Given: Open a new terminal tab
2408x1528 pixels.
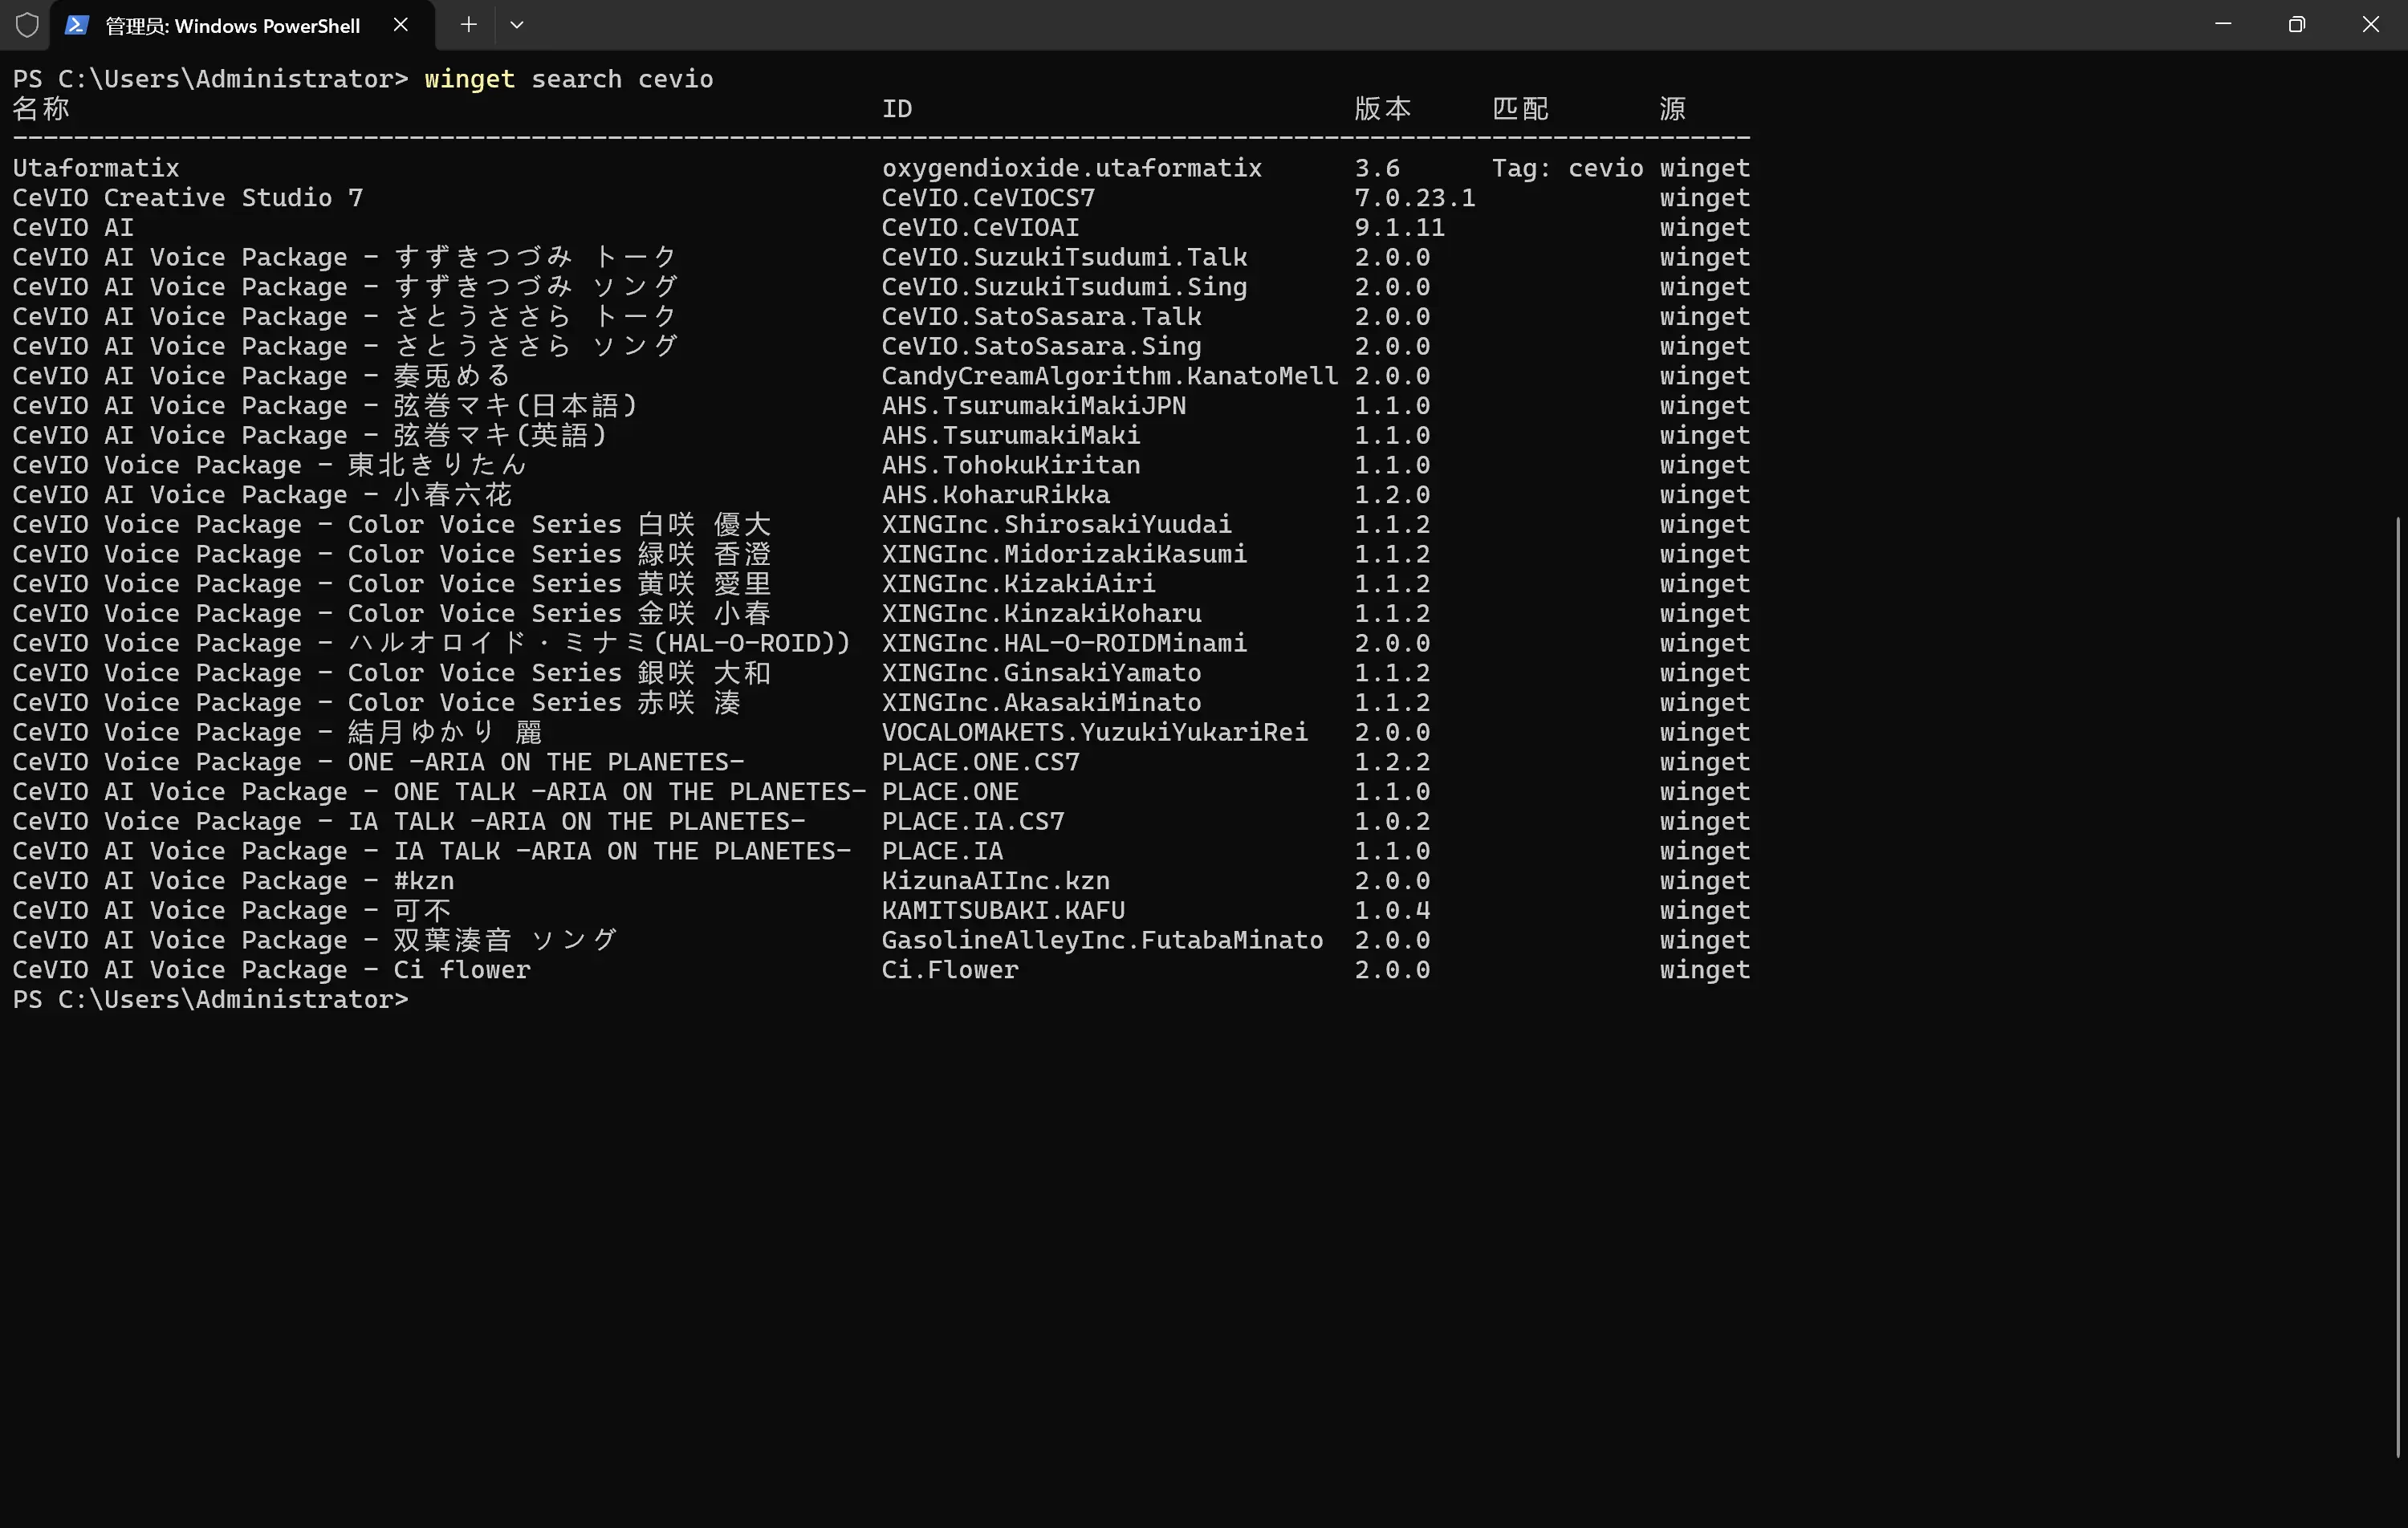Looking at the screenshot, I should pyautogui.click(x=468, y=25).
